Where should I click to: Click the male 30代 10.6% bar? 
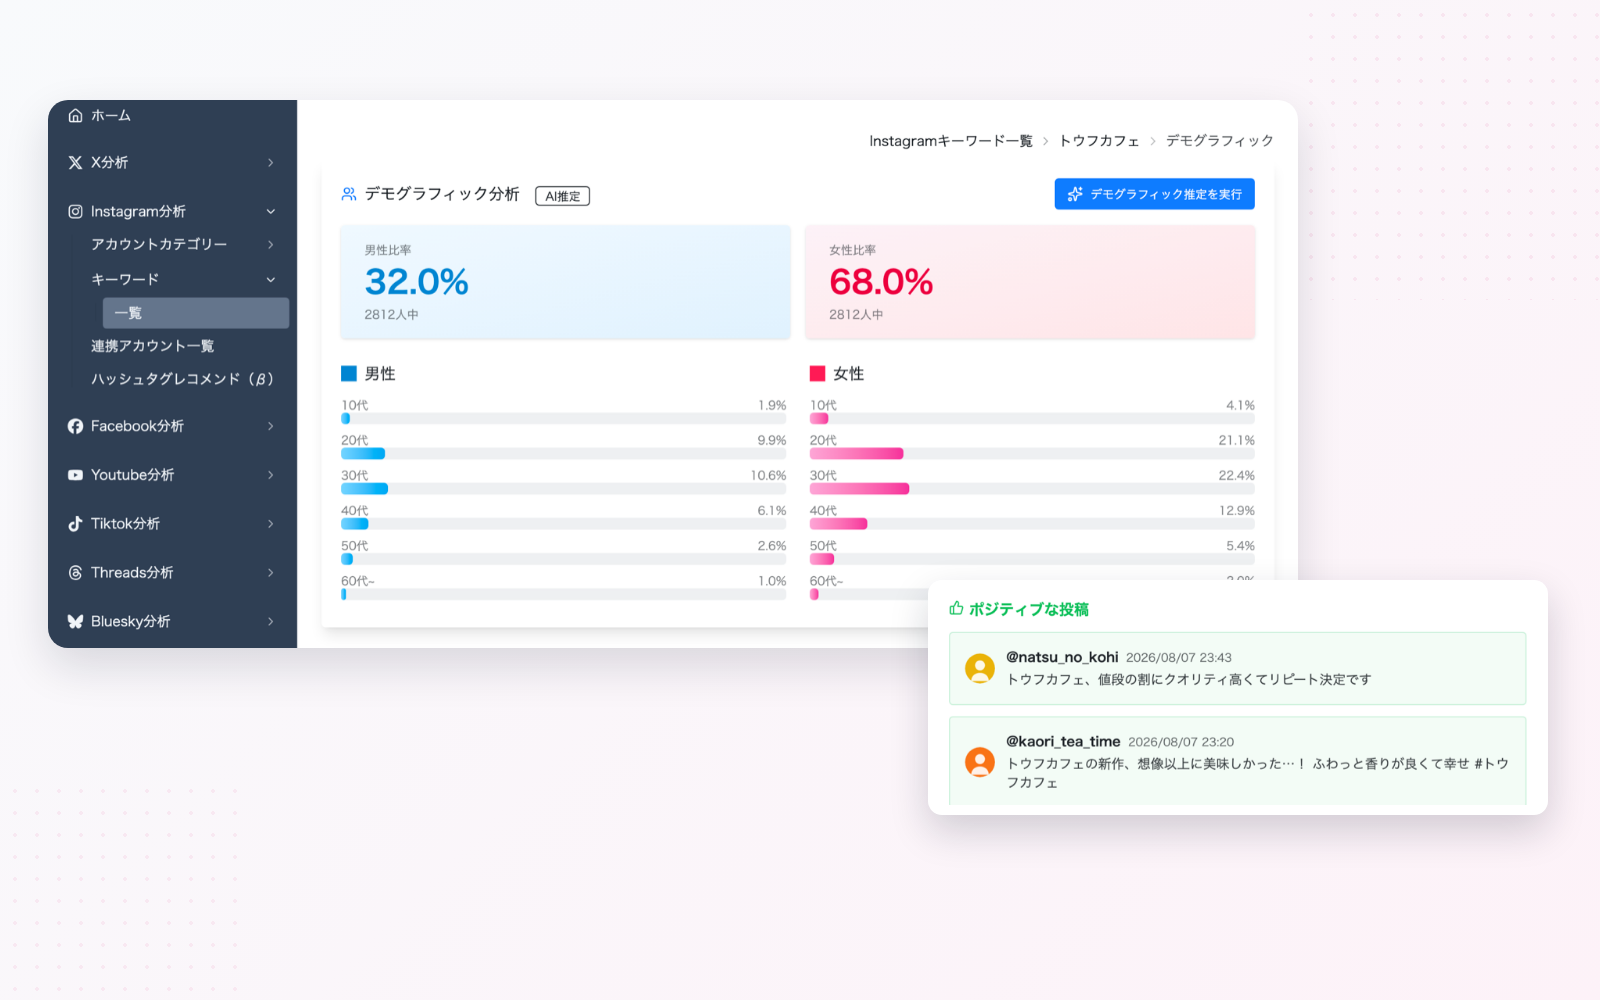click(x=364, y=489)
